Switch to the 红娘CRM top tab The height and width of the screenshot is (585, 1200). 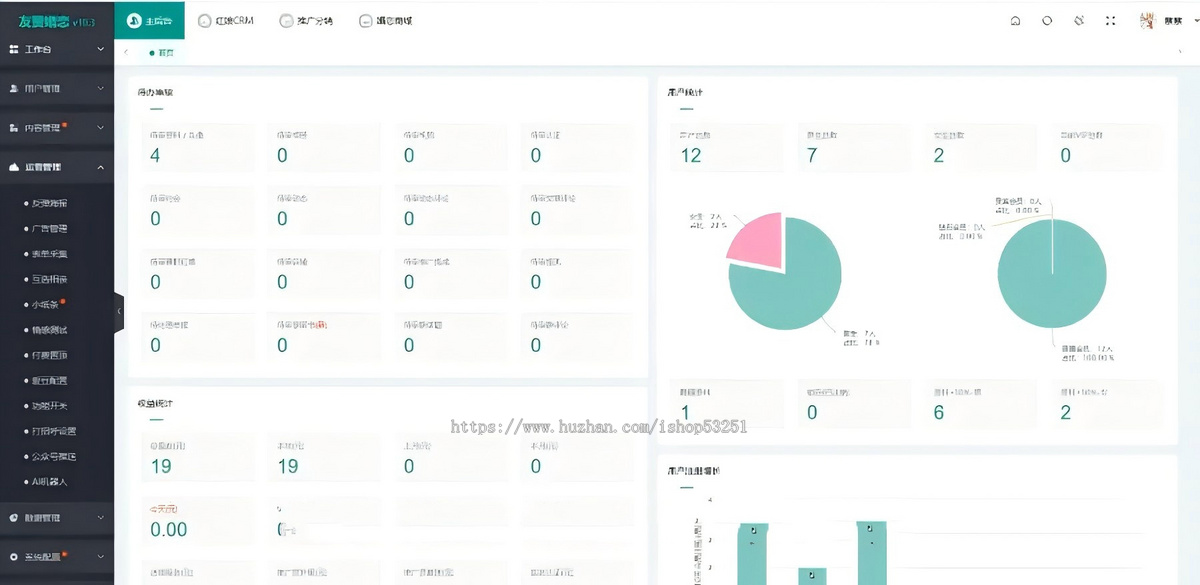coord(227,20)
